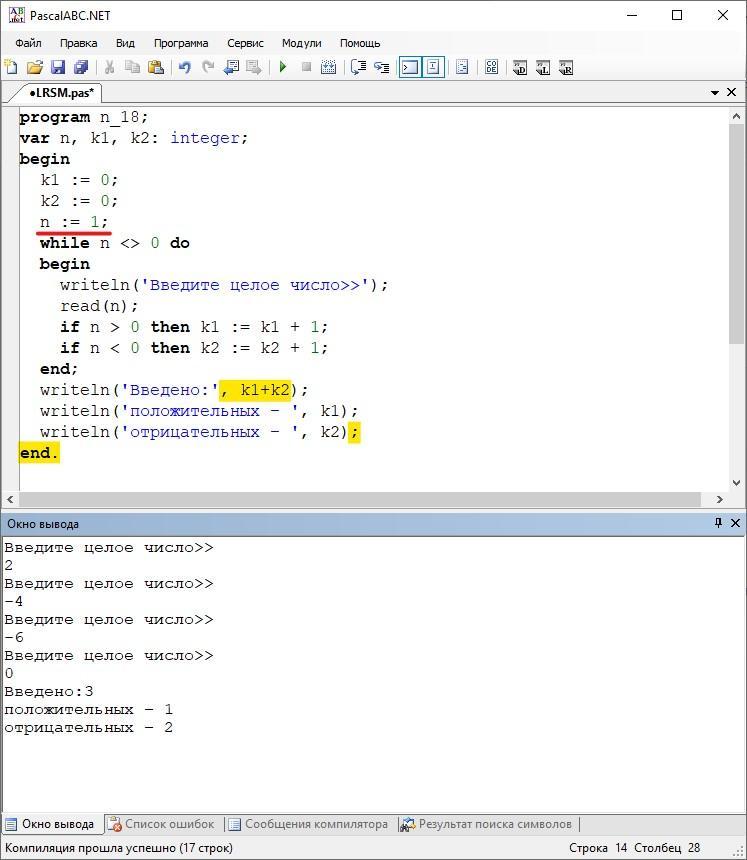
Task: Switch to Список ошибок tab
Action: point(162,824)
